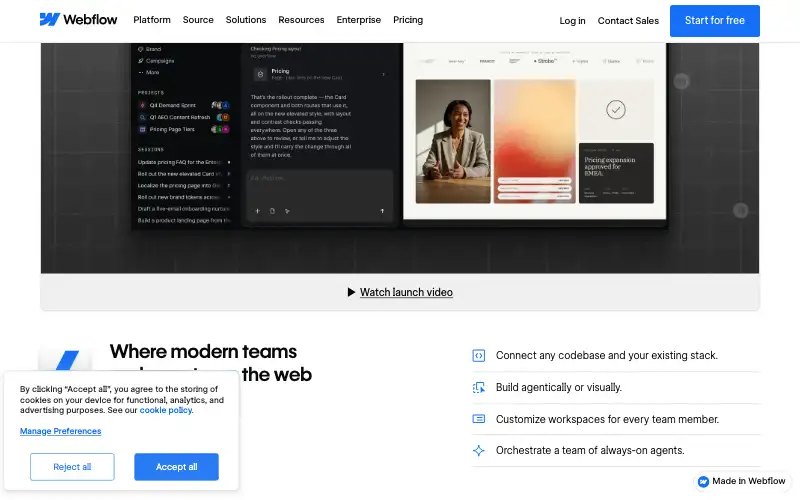Click the Q4 Demand Sprint member avatars
The width and height of the screenshot is (800, 500).
click(x=220, y=105)
